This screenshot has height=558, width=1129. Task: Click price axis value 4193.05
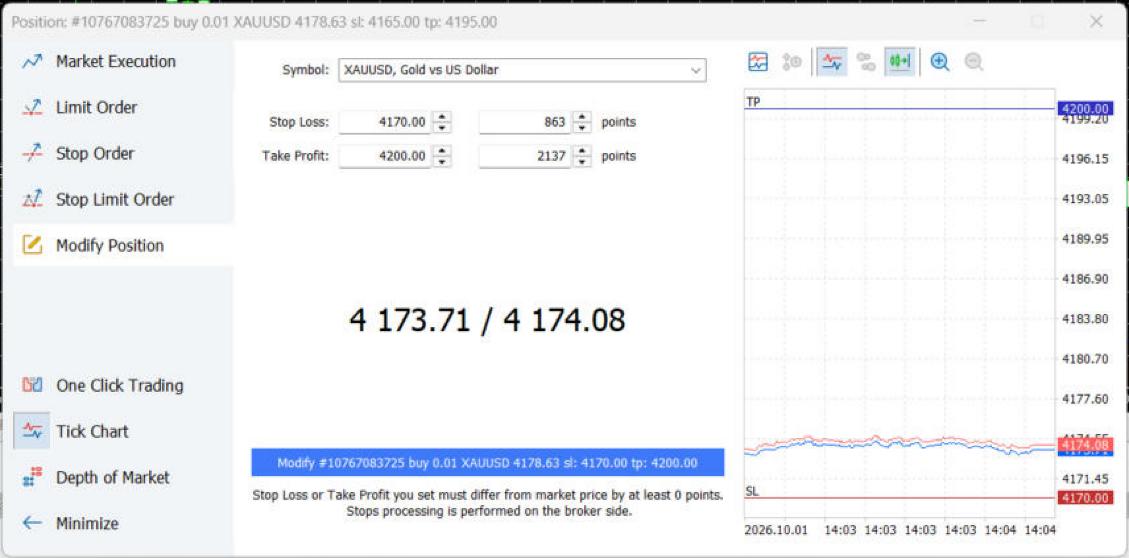click(1085, 199)
